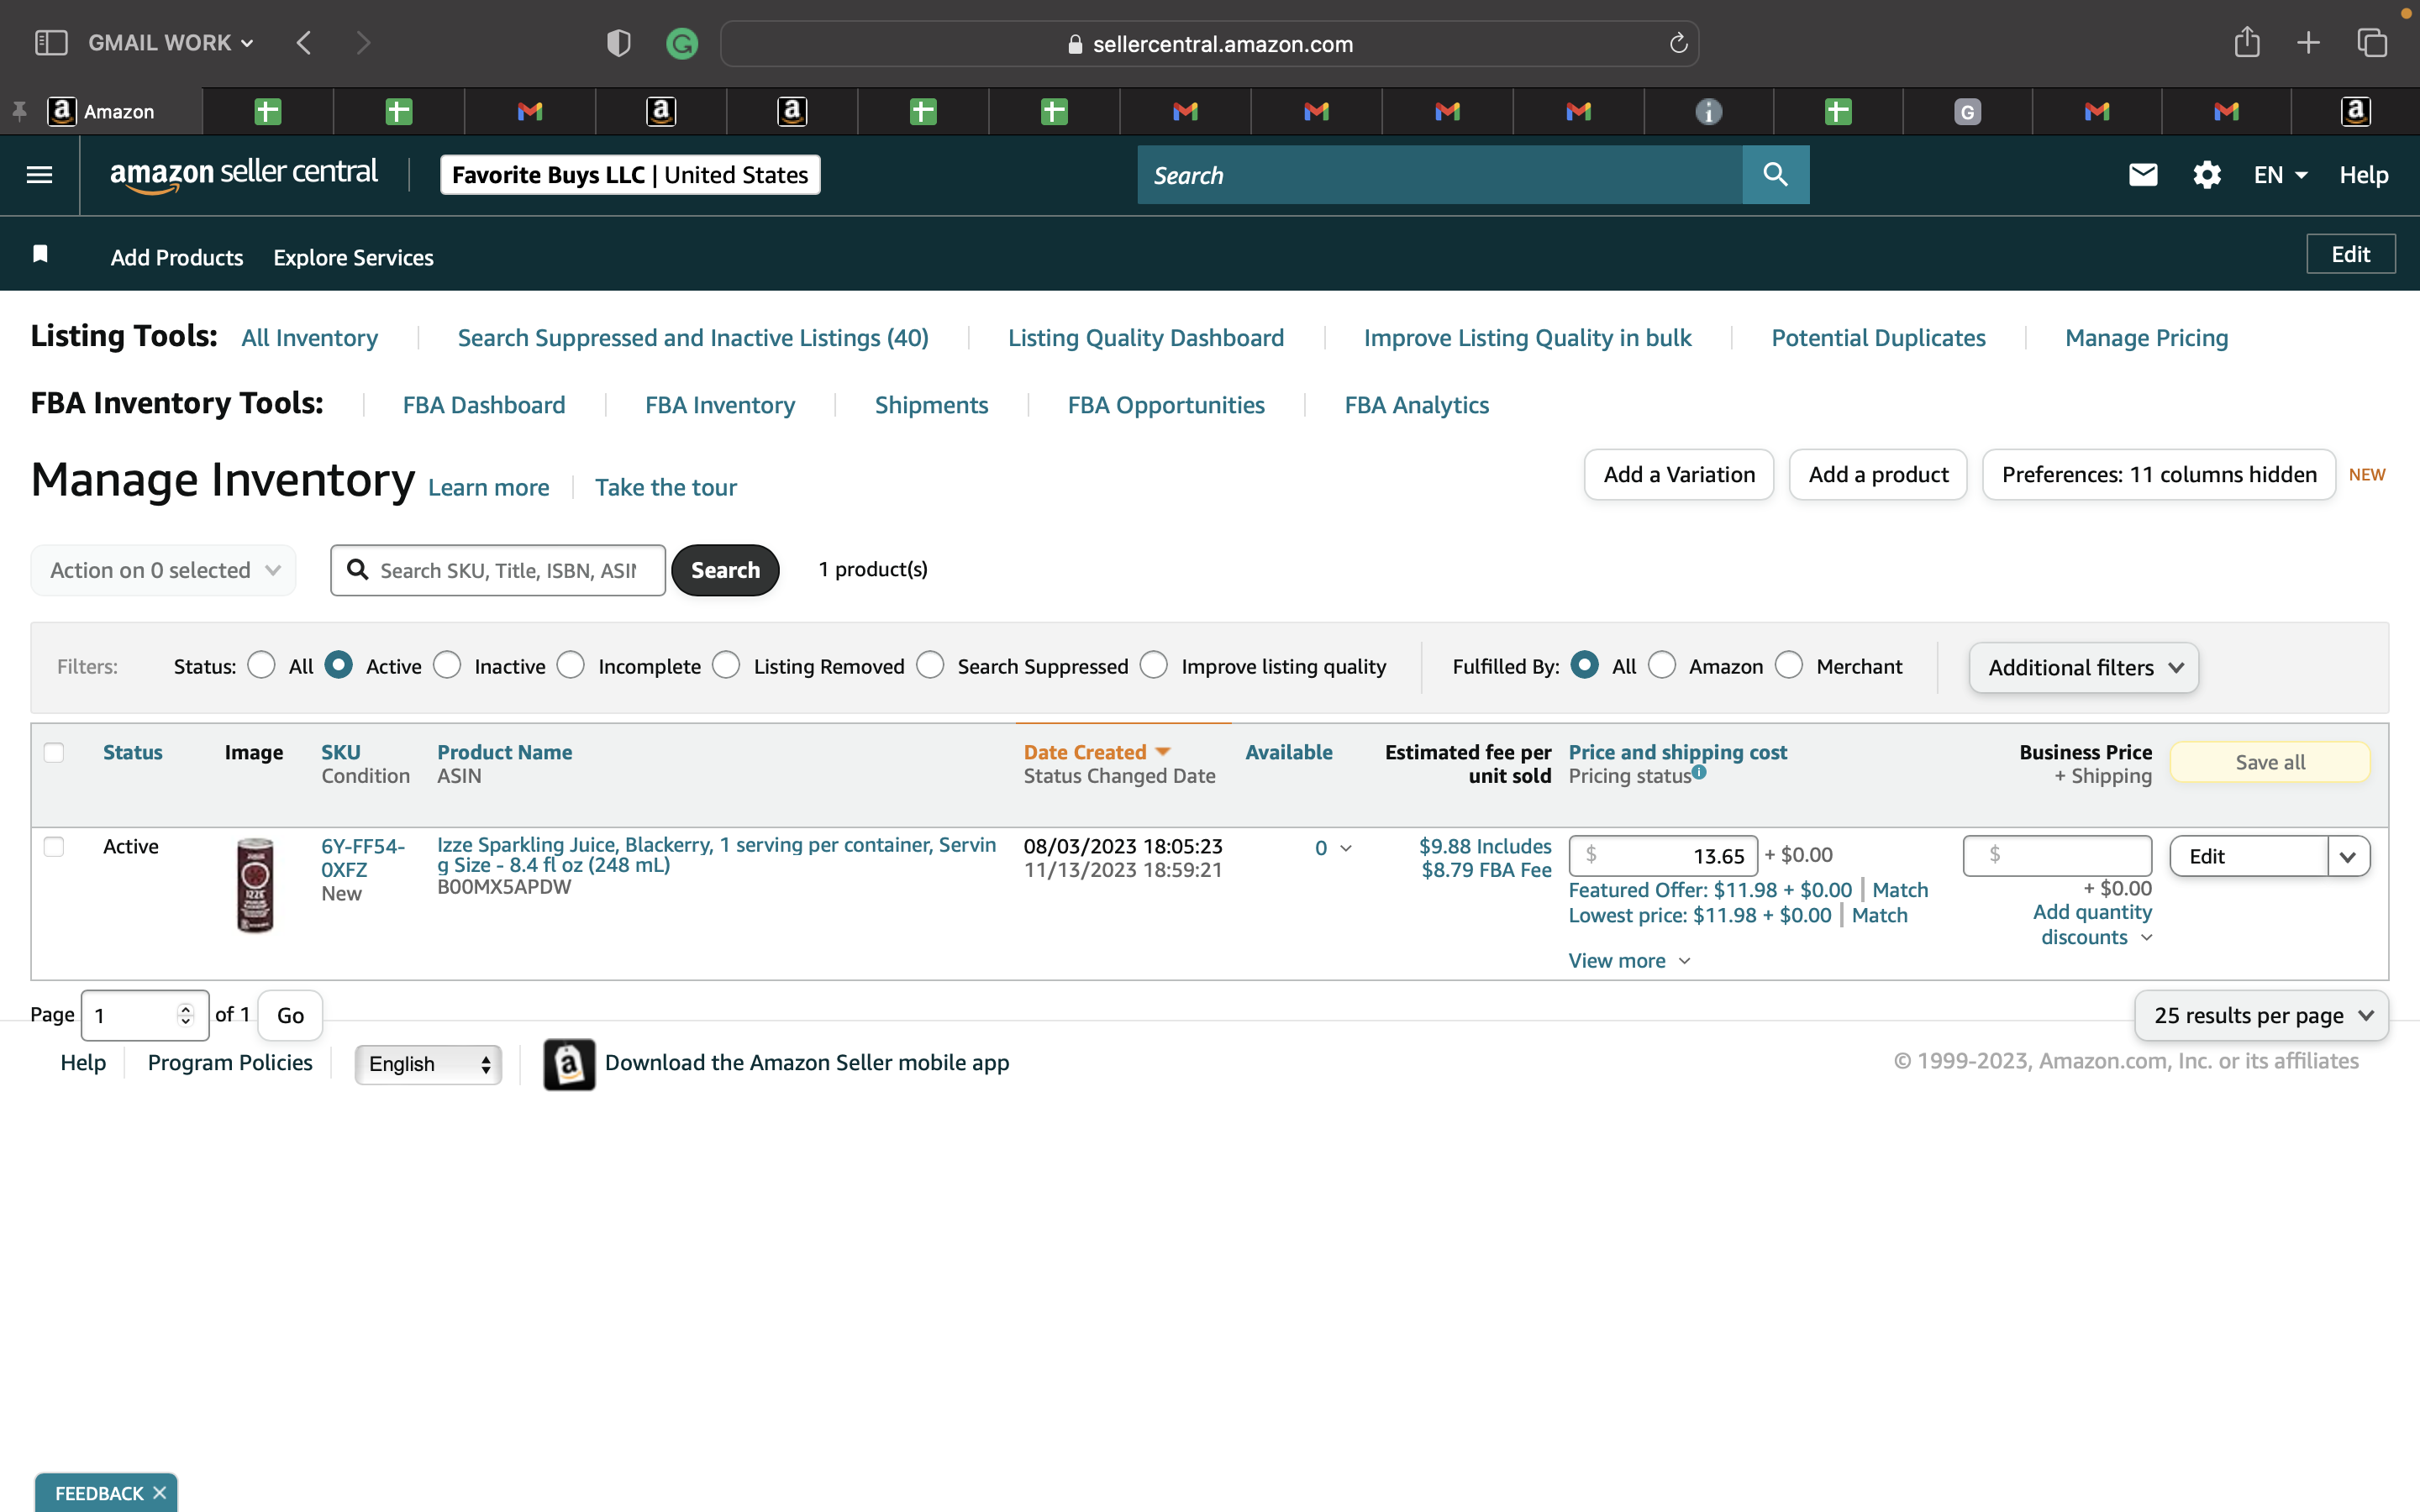Click the Amazon app icon in footer
The image size is (2420, 1512).
pyautogui.click(x=569, y=1063)
